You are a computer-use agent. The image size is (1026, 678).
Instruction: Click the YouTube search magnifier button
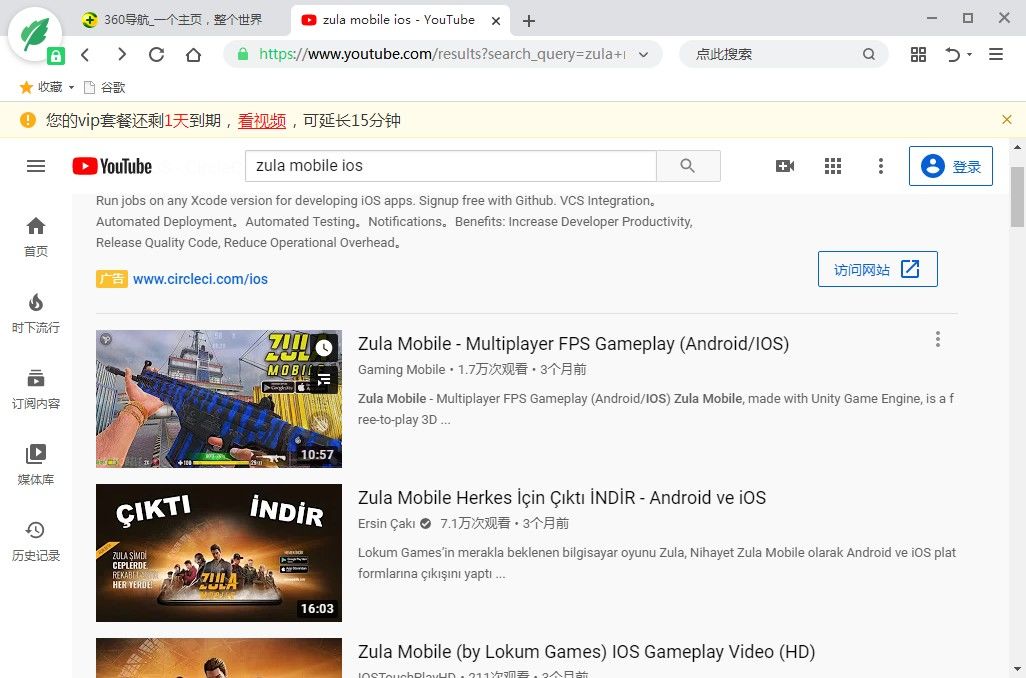tap(688, 166)
